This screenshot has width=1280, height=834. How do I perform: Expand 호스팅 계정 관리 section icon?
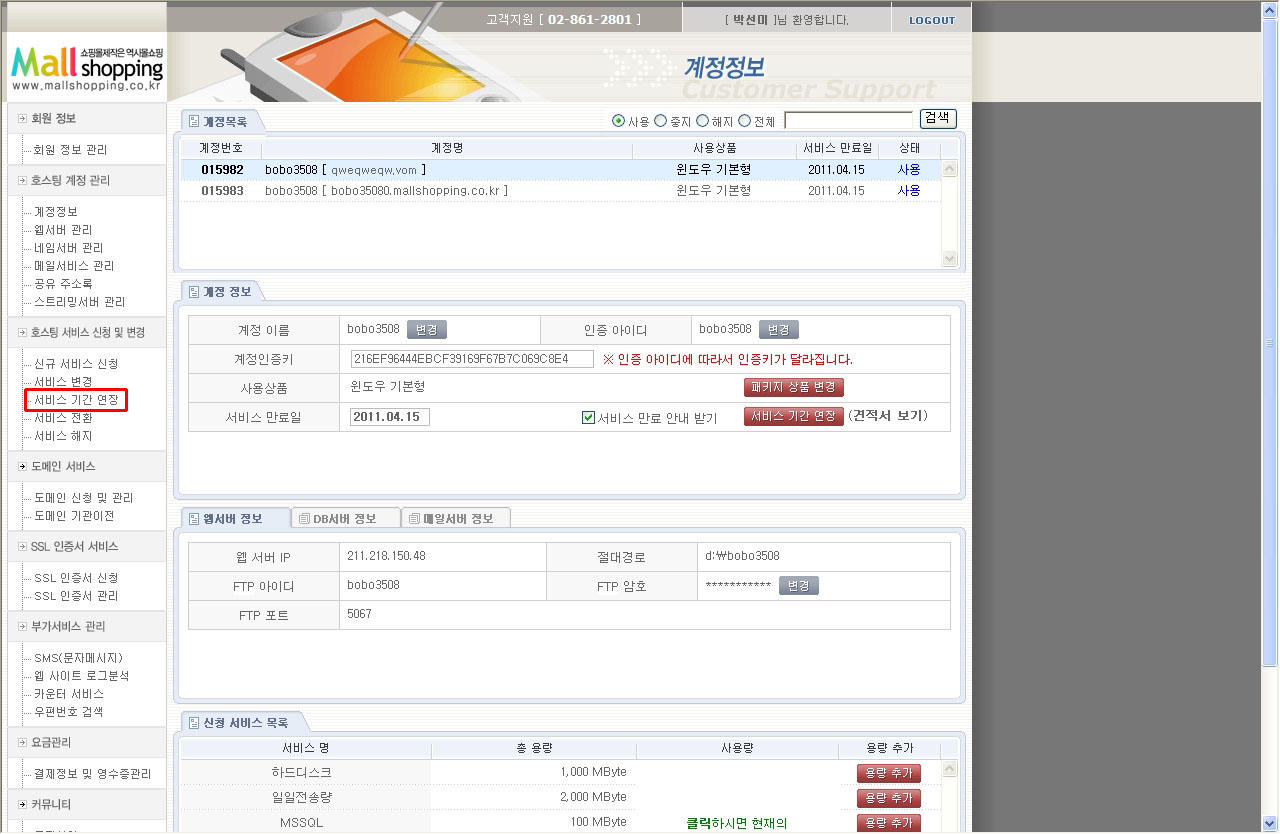click(x=22, y=181)
